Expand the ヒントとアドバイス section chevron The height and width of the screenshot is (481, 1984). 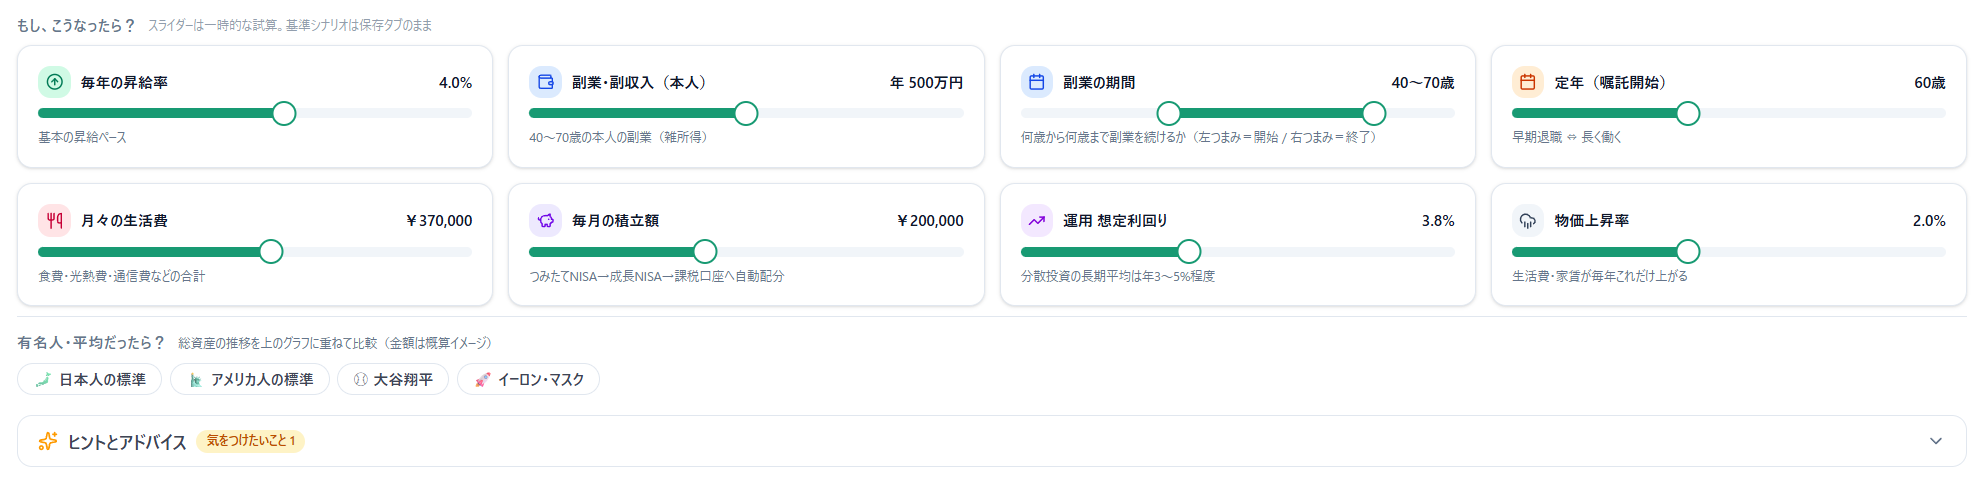pyautogui.click(x=1936, y=441)
